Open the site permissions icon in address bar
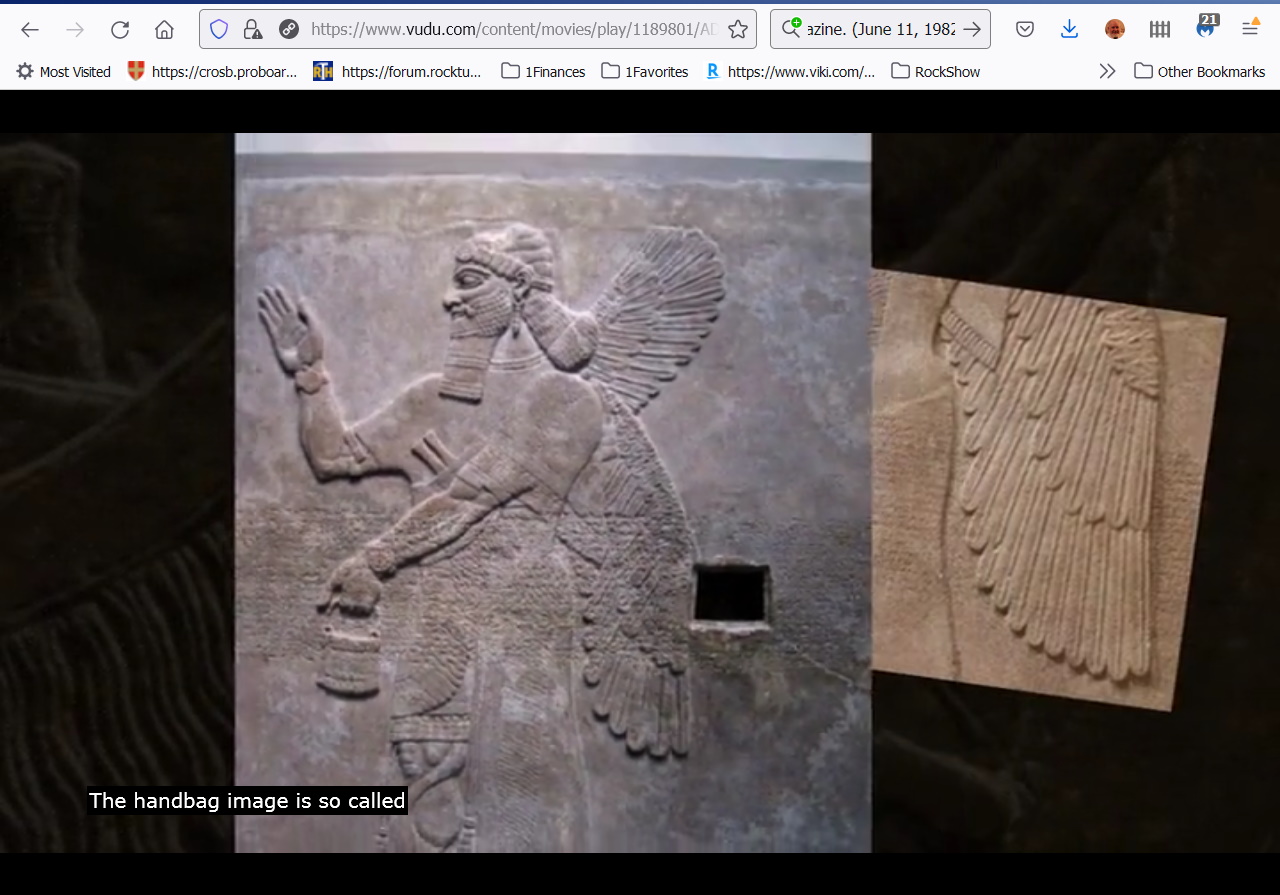 [289, 30]
